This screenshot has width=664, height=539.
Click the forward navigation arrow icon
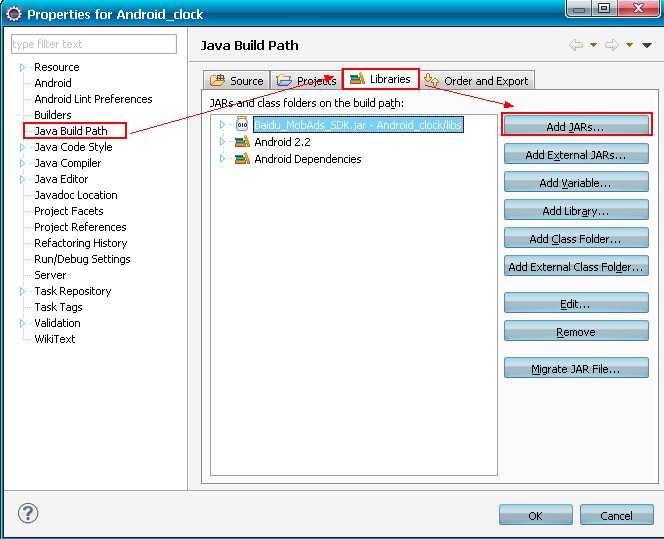point(612,44)
